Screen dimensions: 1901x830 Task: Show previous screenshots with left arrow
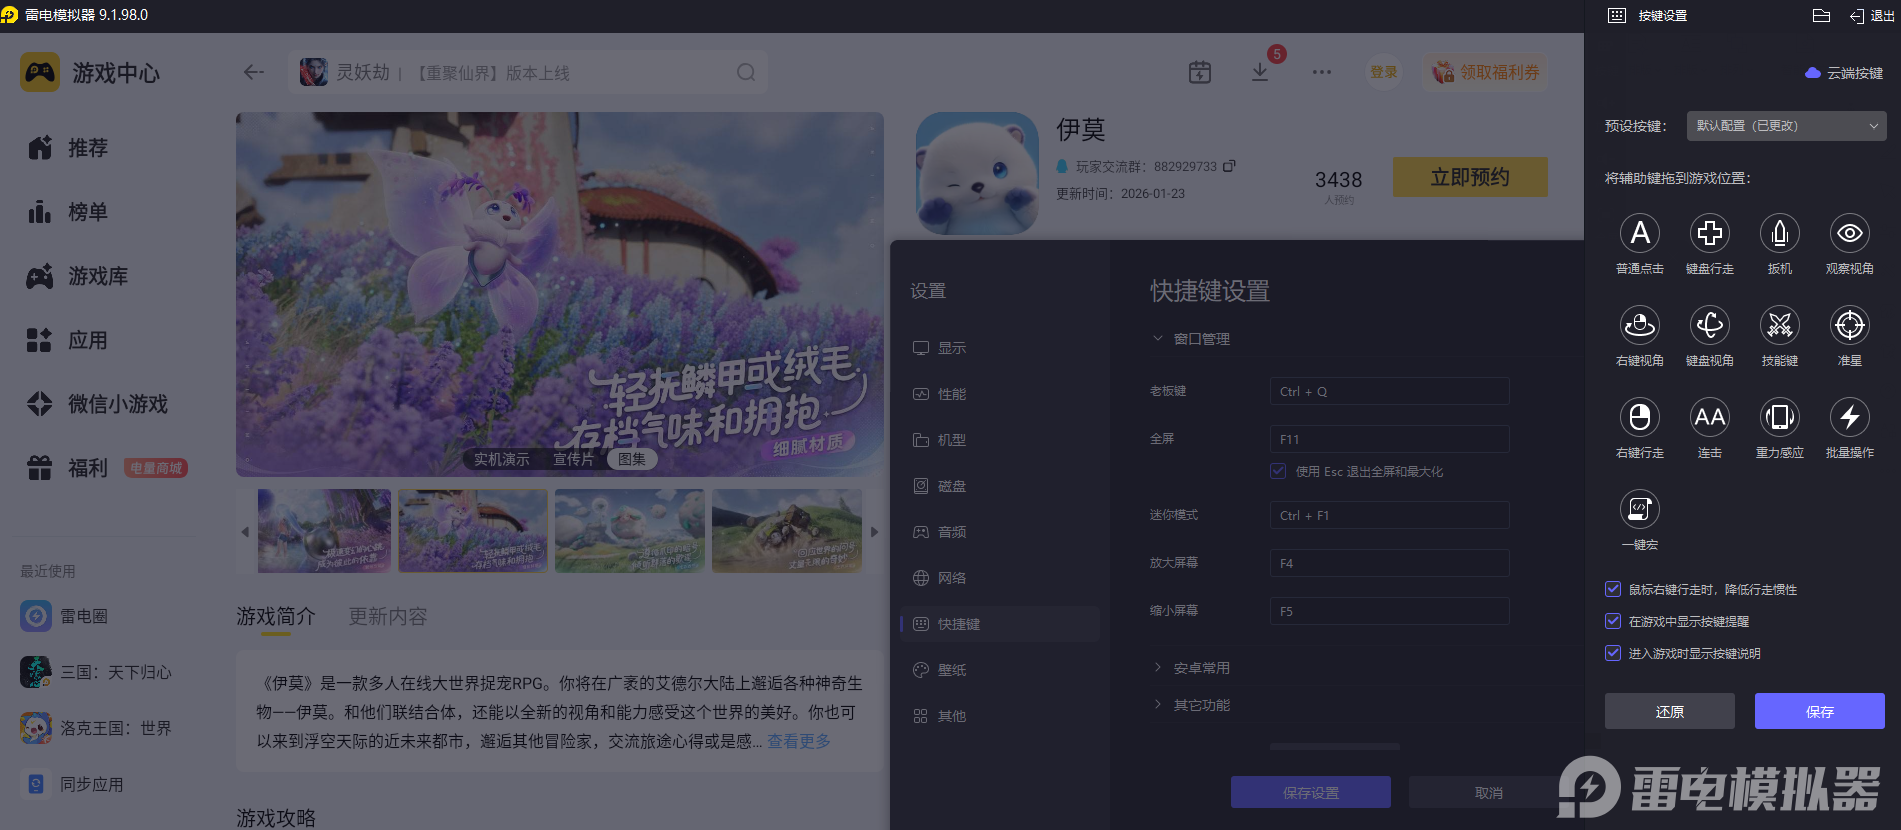point(245,531)
